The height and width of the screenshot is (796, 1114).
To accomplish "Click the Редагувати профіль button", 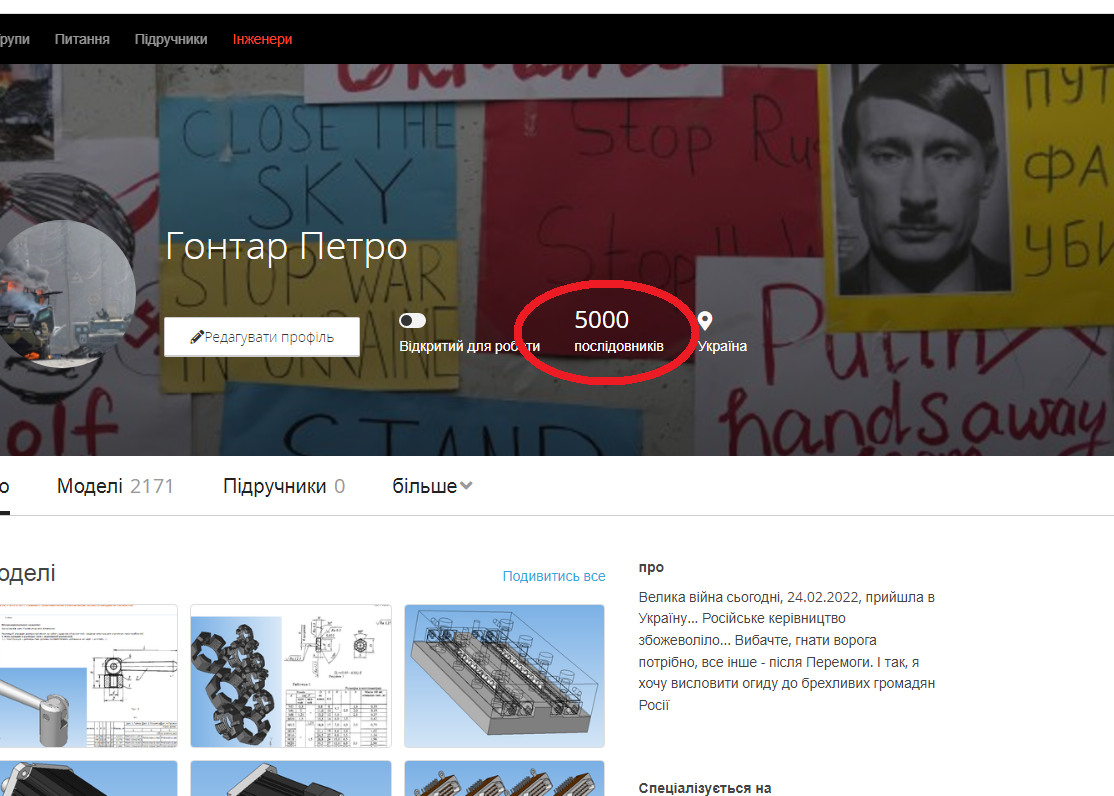I will coord(261,337).
